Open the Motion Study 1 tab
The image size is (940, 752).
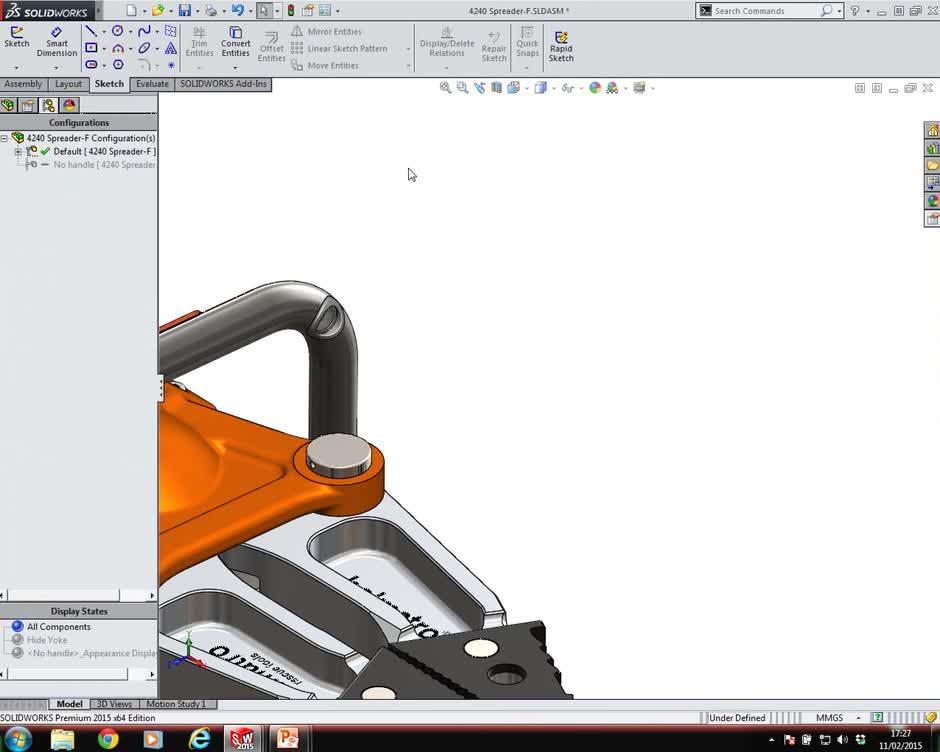pyautogui.click(x=178, y=704)
